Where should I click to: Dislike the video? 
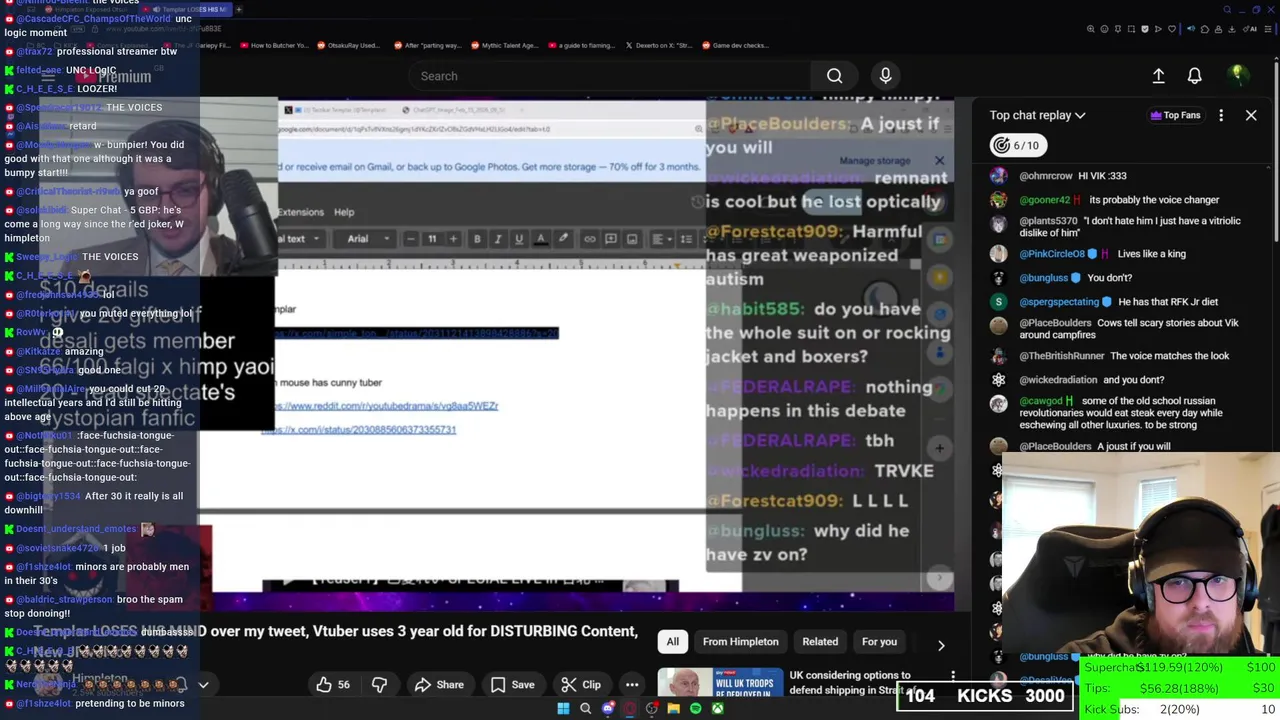379,685
